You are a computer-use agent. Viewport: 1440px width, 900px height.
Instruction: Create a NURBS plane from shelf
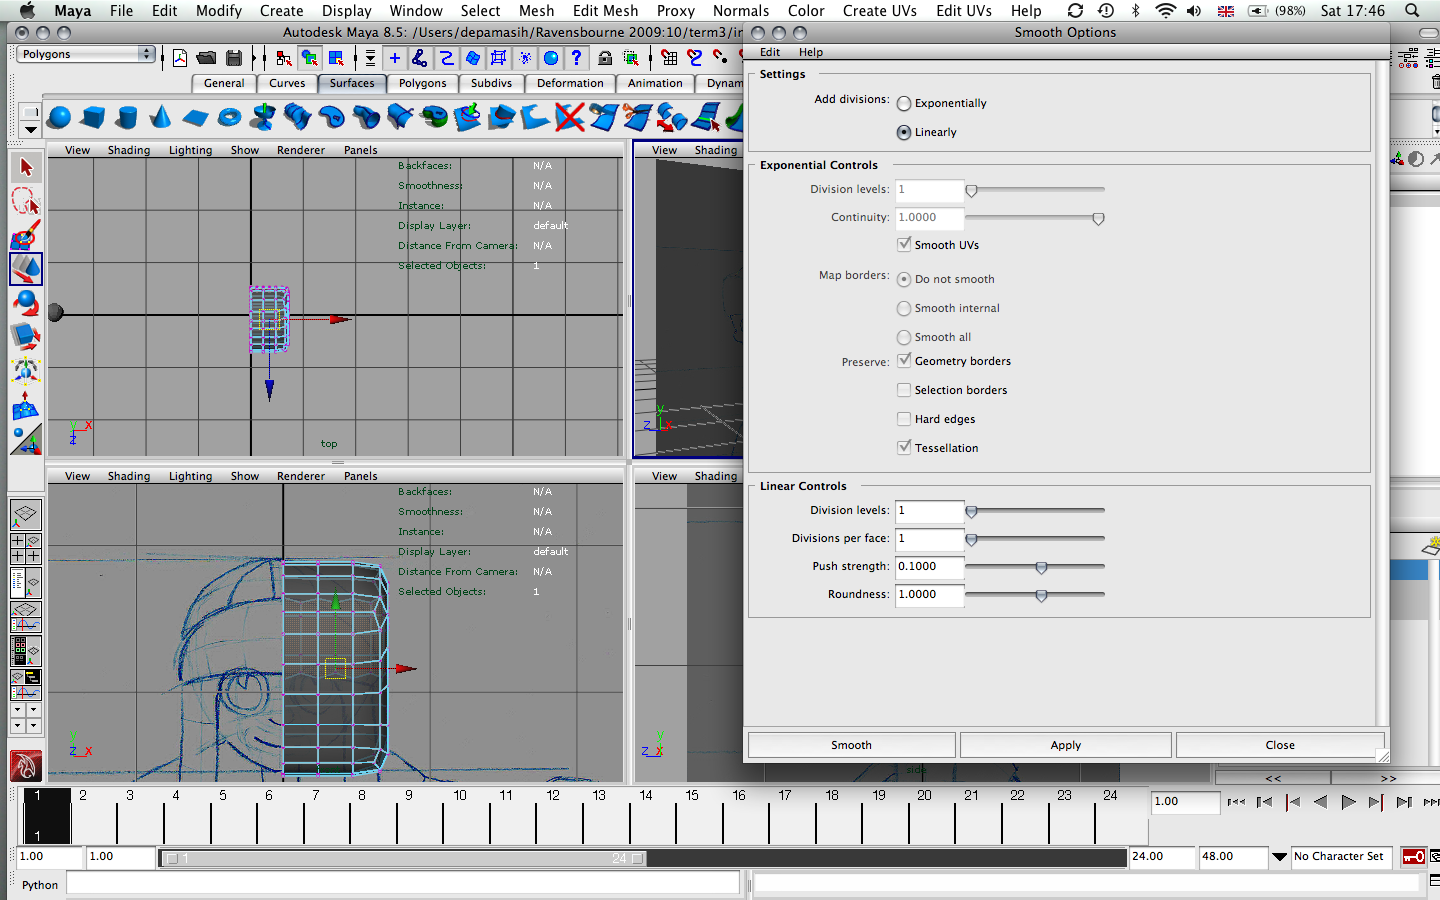pos(195,118)
